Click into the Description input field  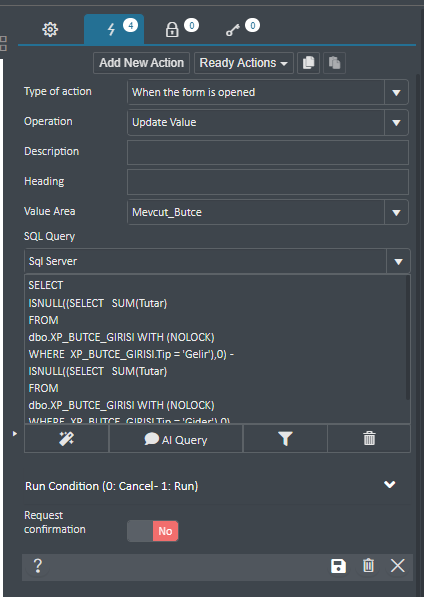click(x=268, y=152)
